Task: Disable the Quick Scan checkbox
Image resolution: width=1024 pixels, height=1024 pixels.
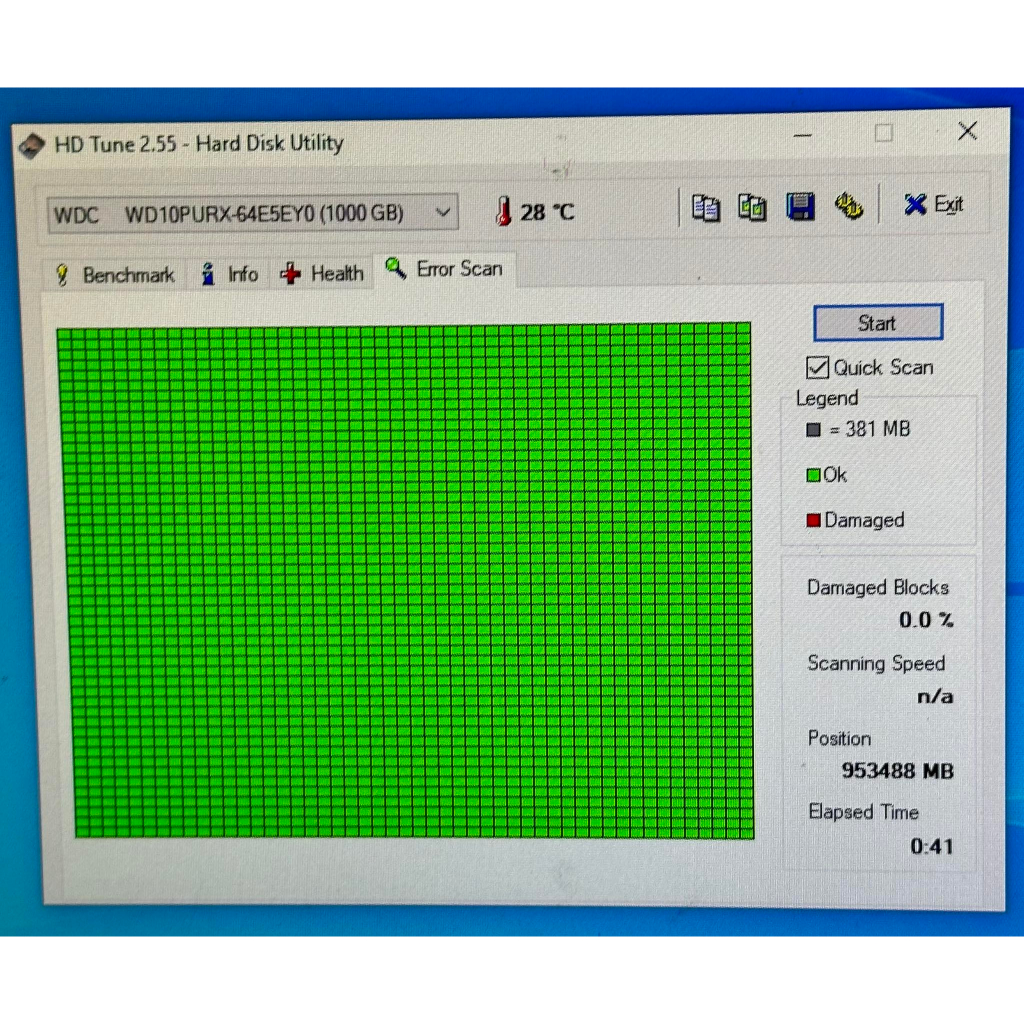Action: pyautogui.click(x=818, y=367)
